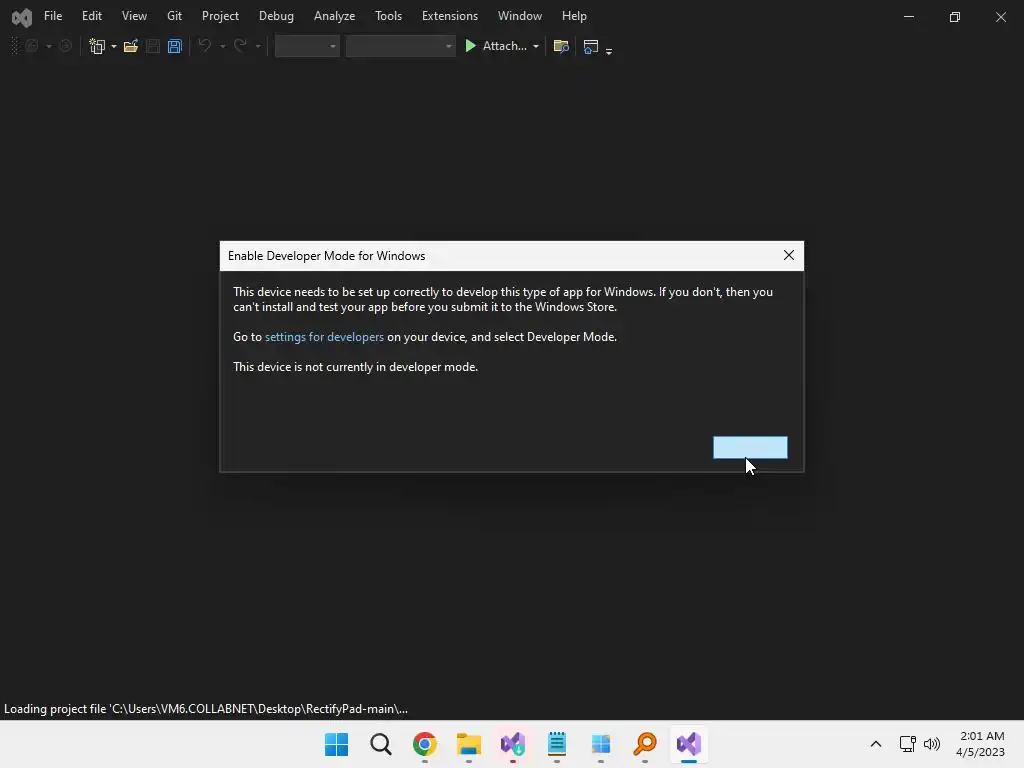Expand the Undo history dropdown arrow
Screen dimensions: 1024x768
(x=223, y=46)
